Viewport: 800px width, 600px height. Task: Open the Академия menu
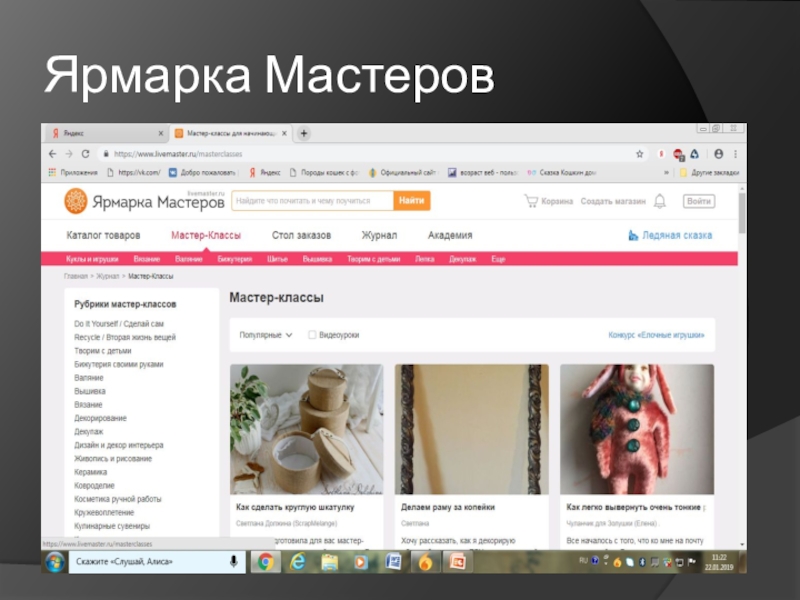point(450,235)
